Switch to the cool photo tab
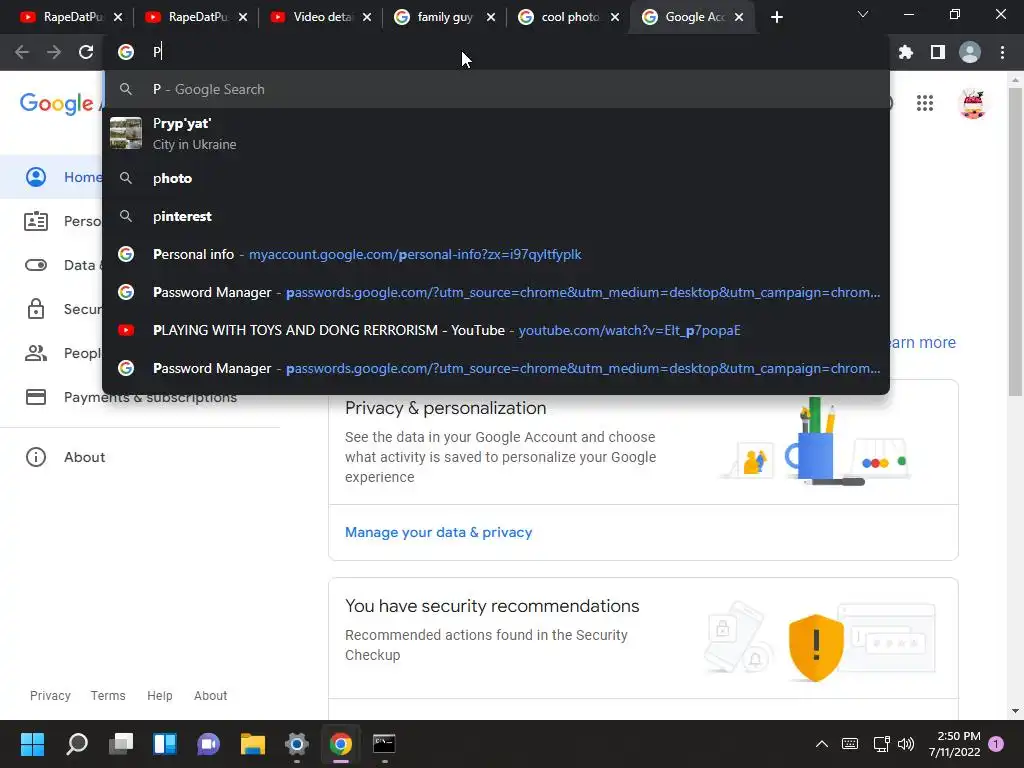Viewport: 1024px width, 768px height. [x=569, y=17]
